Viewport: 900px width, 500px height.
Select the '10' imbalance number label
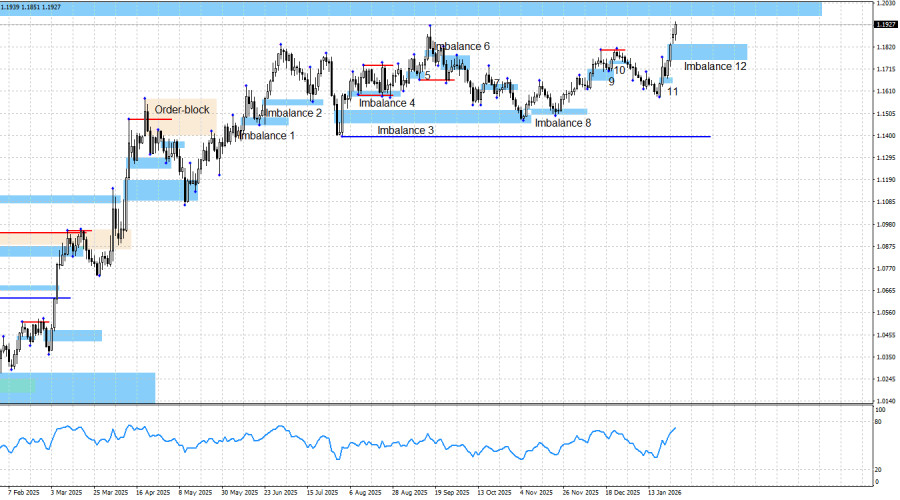(619, 71)
